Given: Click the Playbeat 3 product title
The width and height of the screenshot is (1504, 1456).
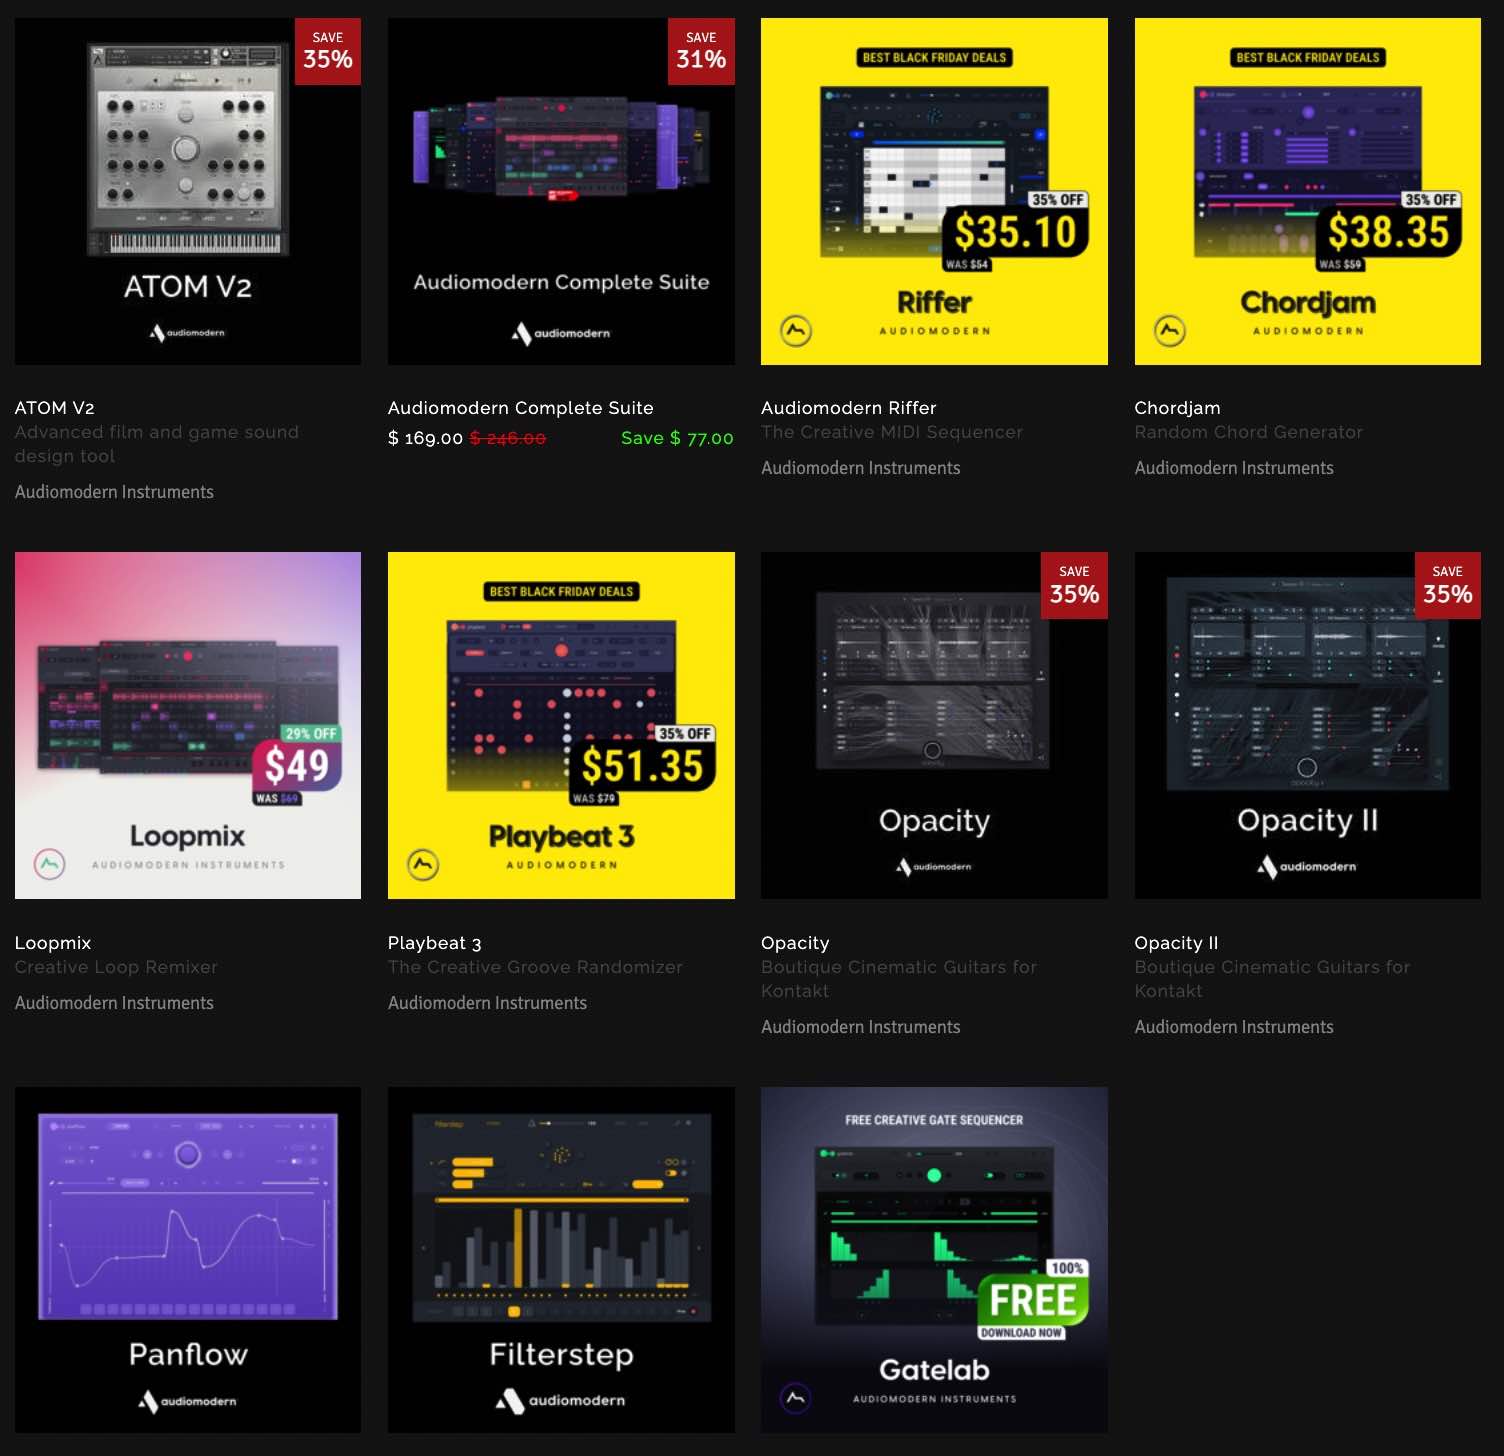Looking at the screenshot, I should 434,943.
